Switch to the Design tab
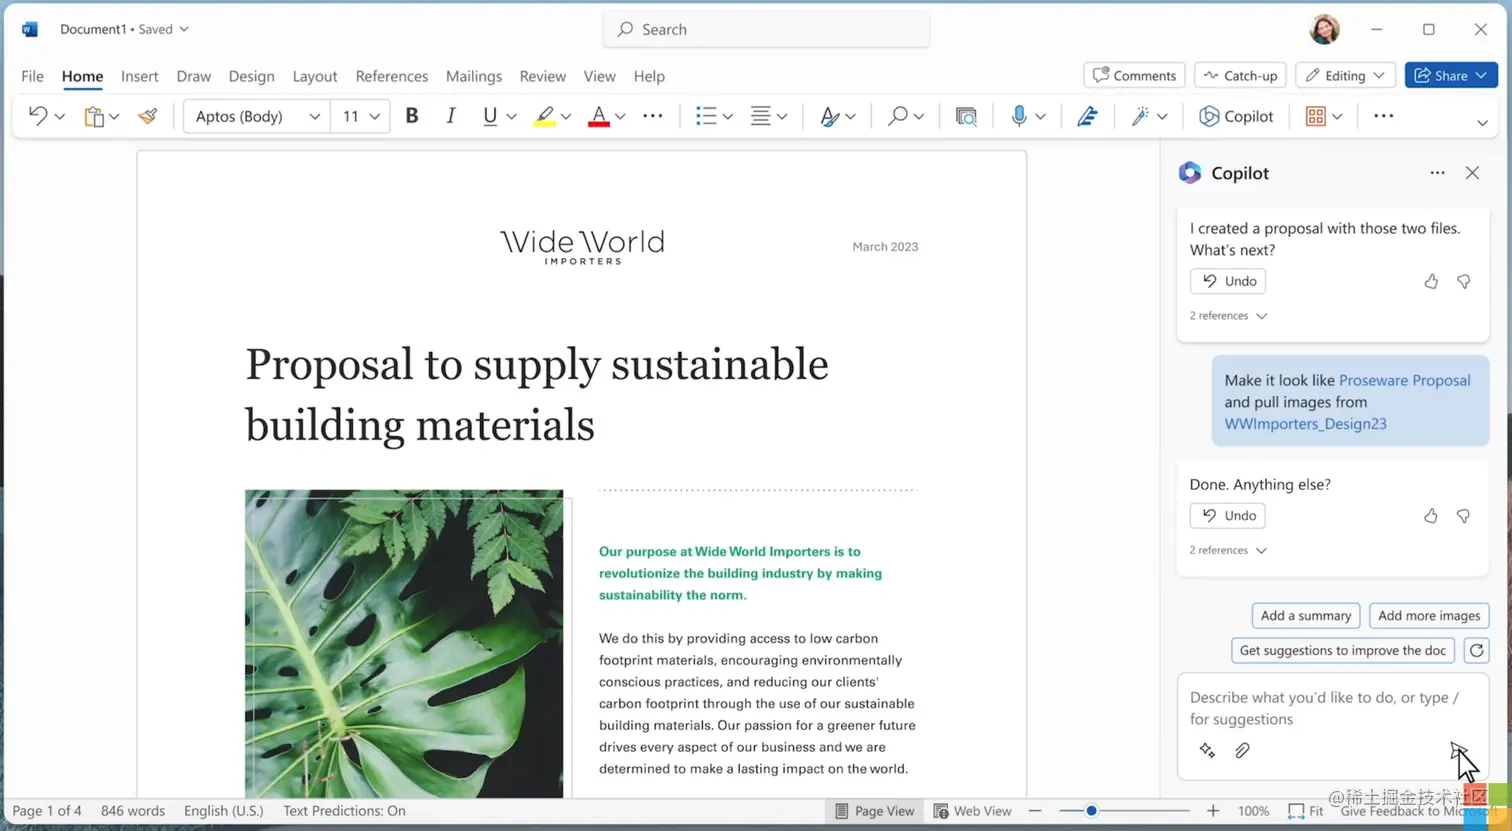1512x831 pixels. click(251, 76)
